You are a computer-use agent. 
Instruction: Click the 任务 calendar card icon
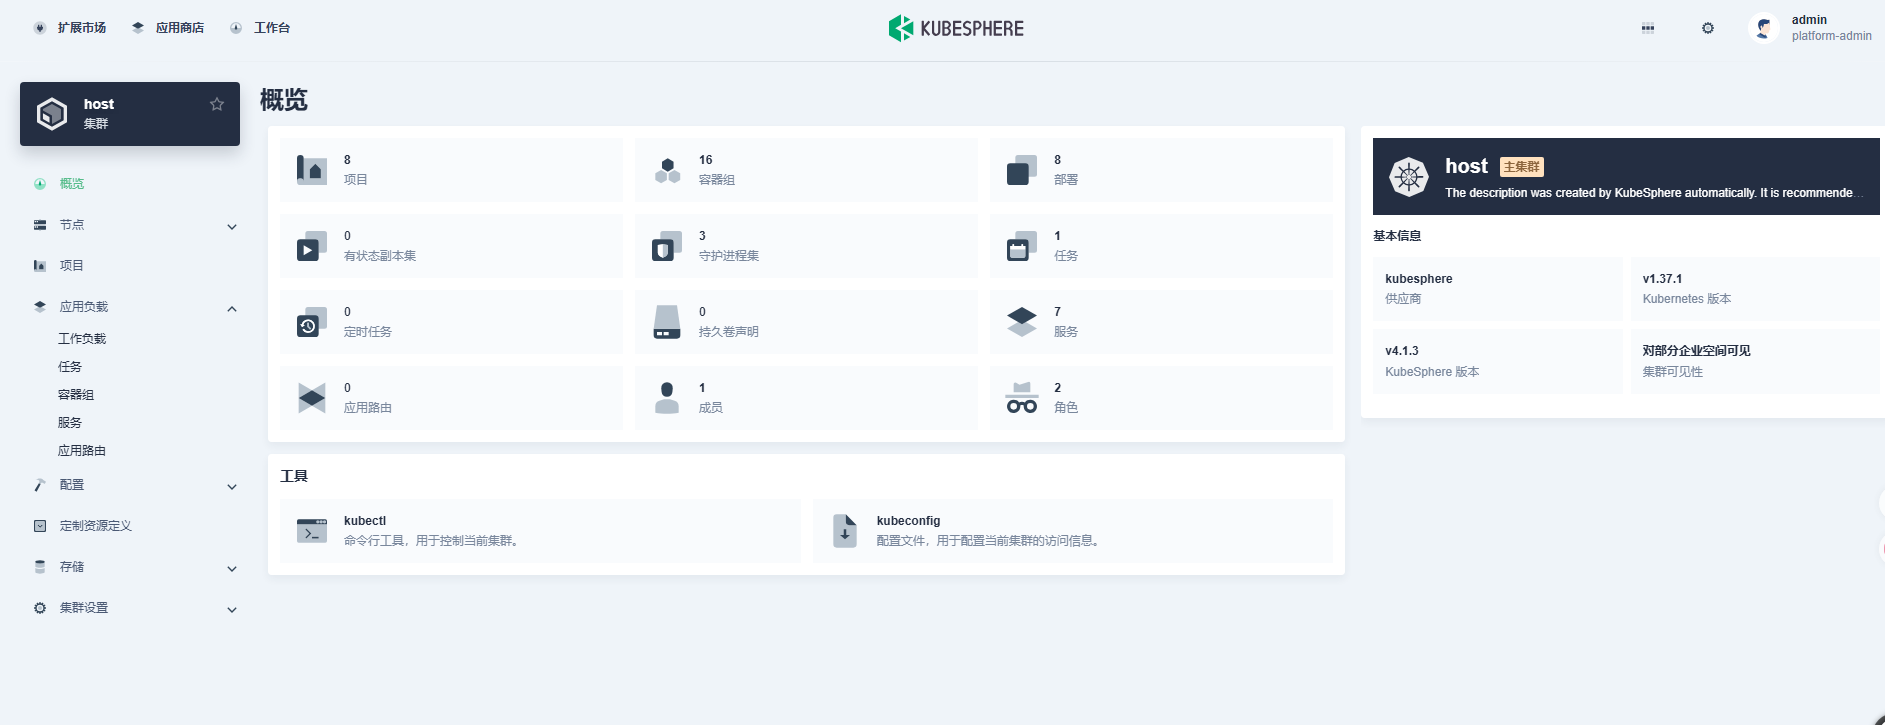(x=1022, y=246)
